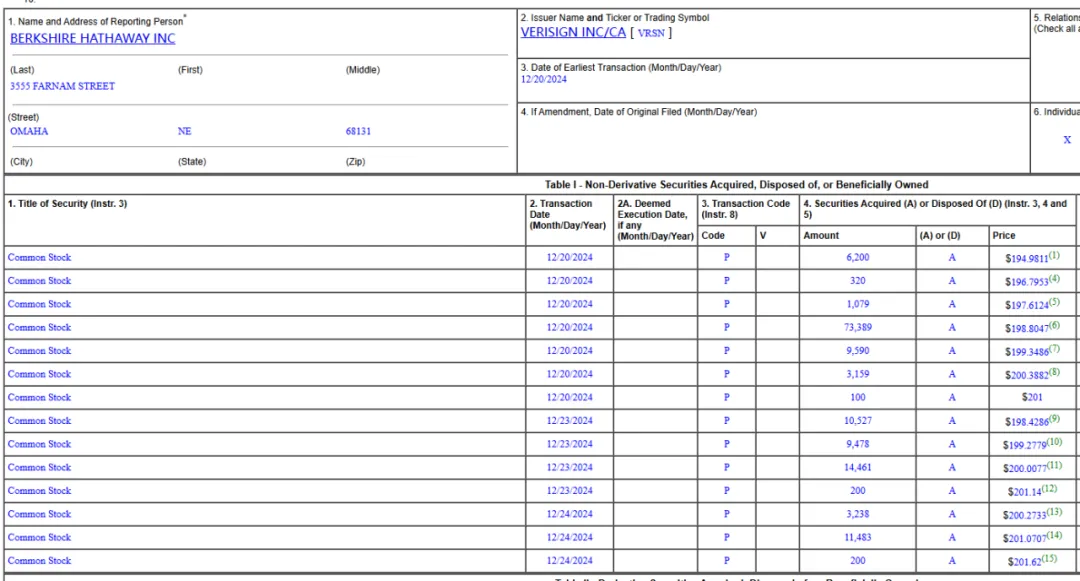Screen dimensions: 1080x581
Task: Select the date in the 14,461 row
Action: pos(570,467)
